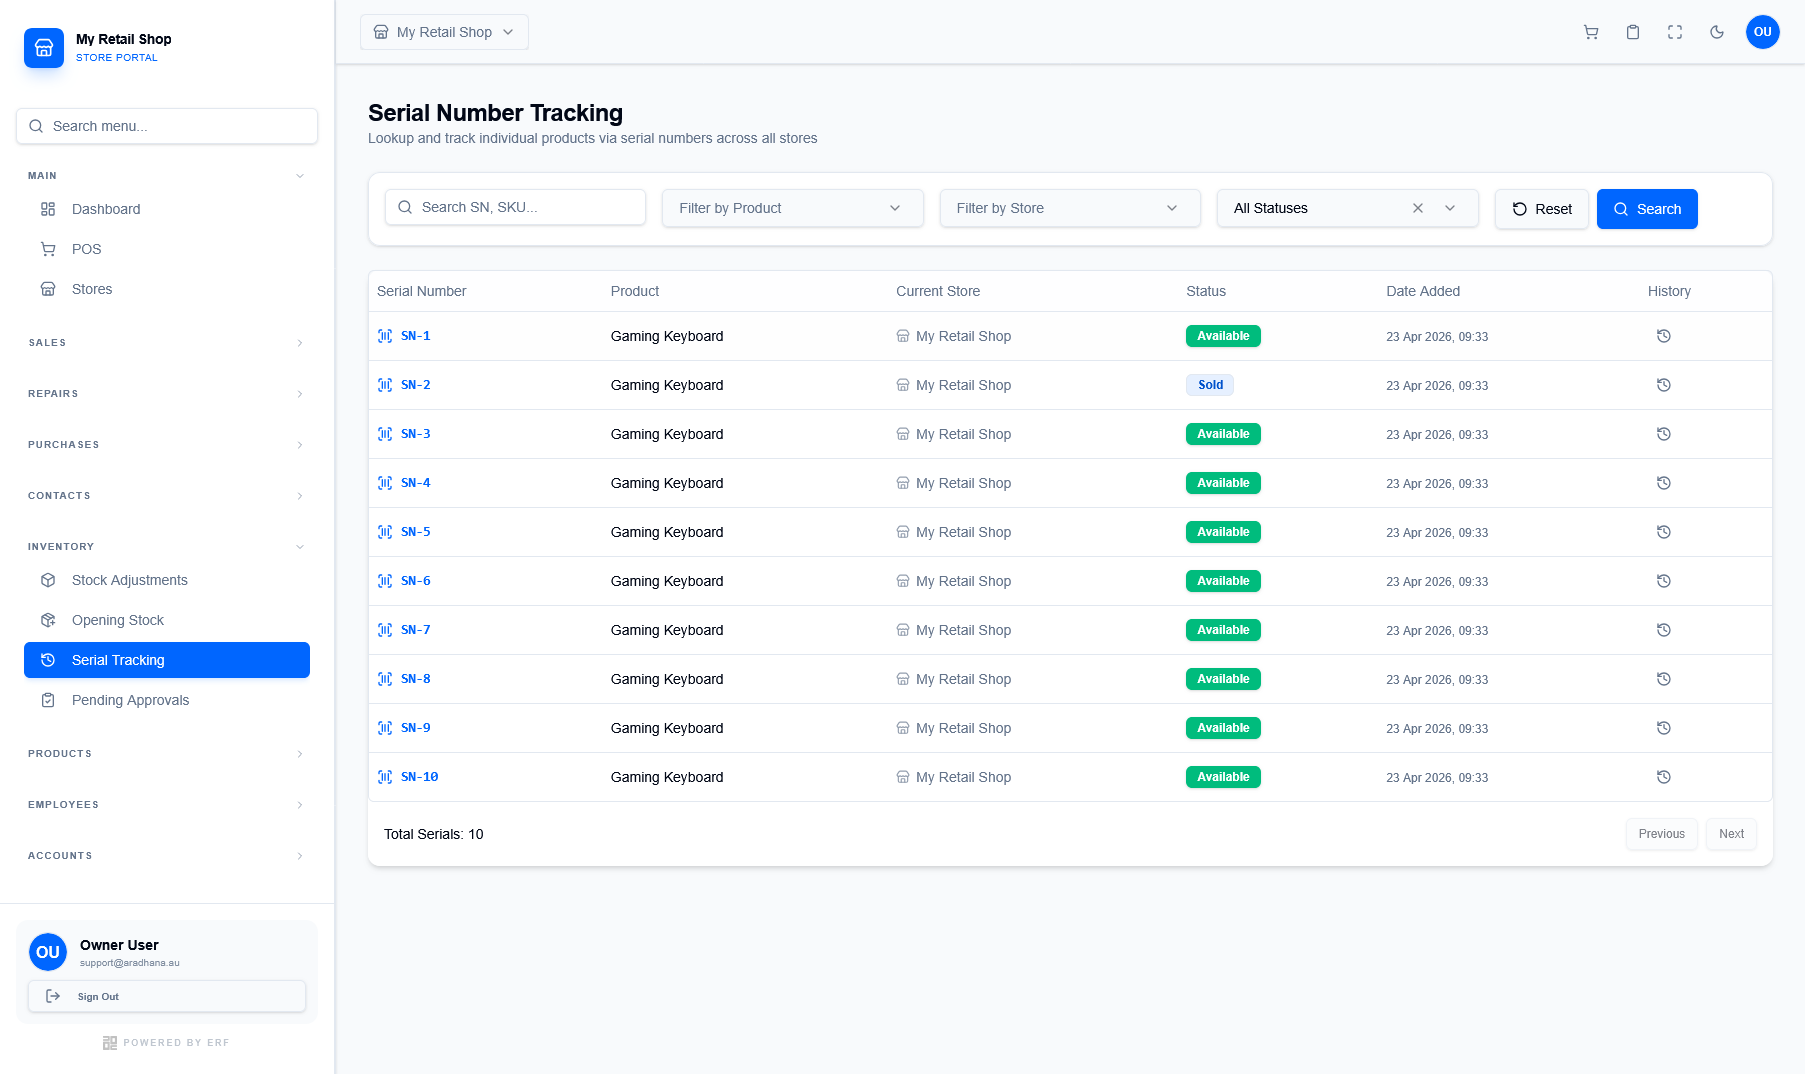Open Pending Approvals page
This screenshot has height=1074, width=1805.
tap(167, 700)
